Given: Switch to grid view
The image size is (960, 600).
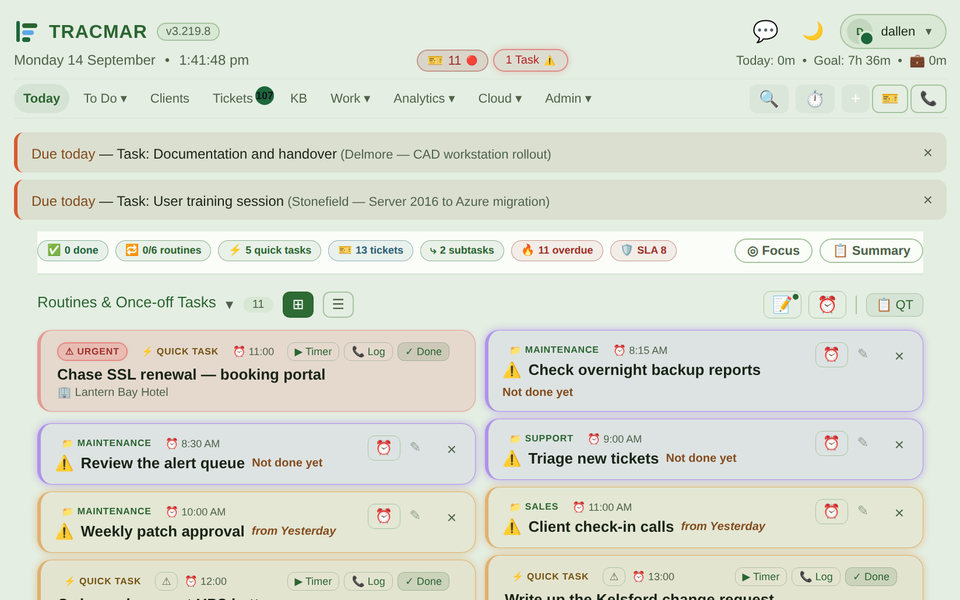Looking at the screenshot, I should coord(298,304).
